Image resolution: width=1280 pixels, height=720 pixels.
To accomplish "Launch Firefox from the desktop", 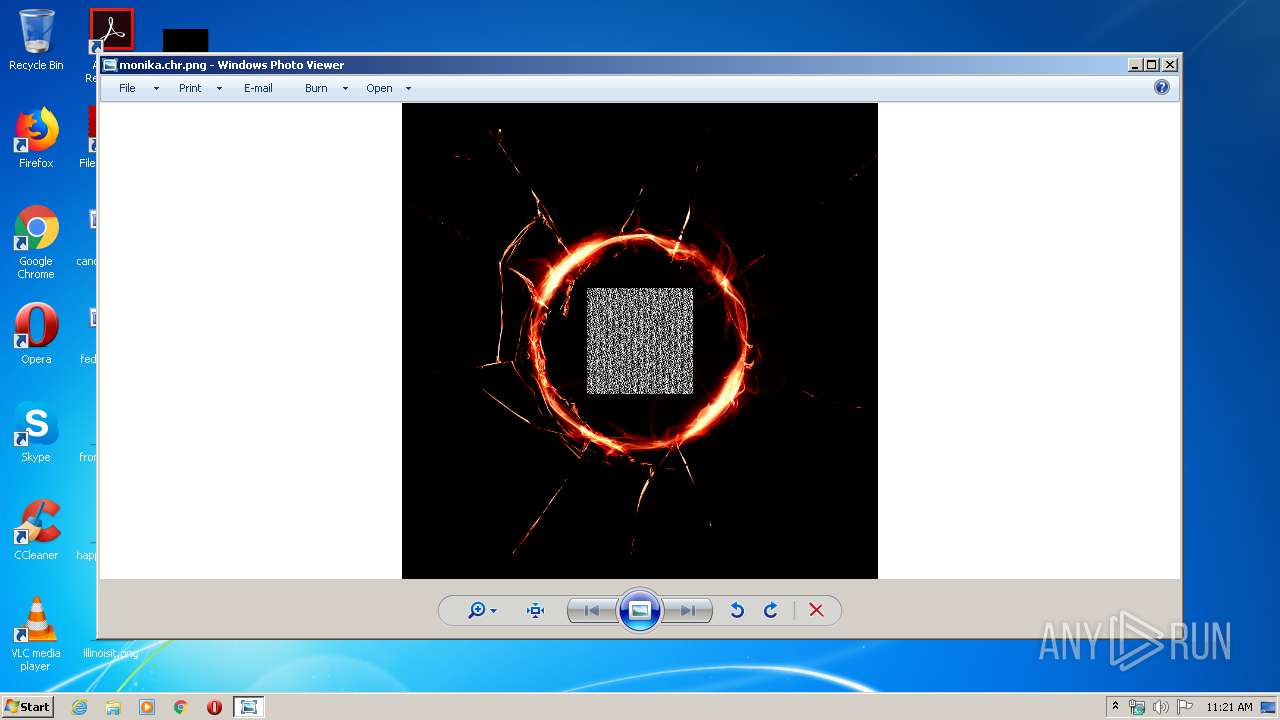I will click(36, 138).
